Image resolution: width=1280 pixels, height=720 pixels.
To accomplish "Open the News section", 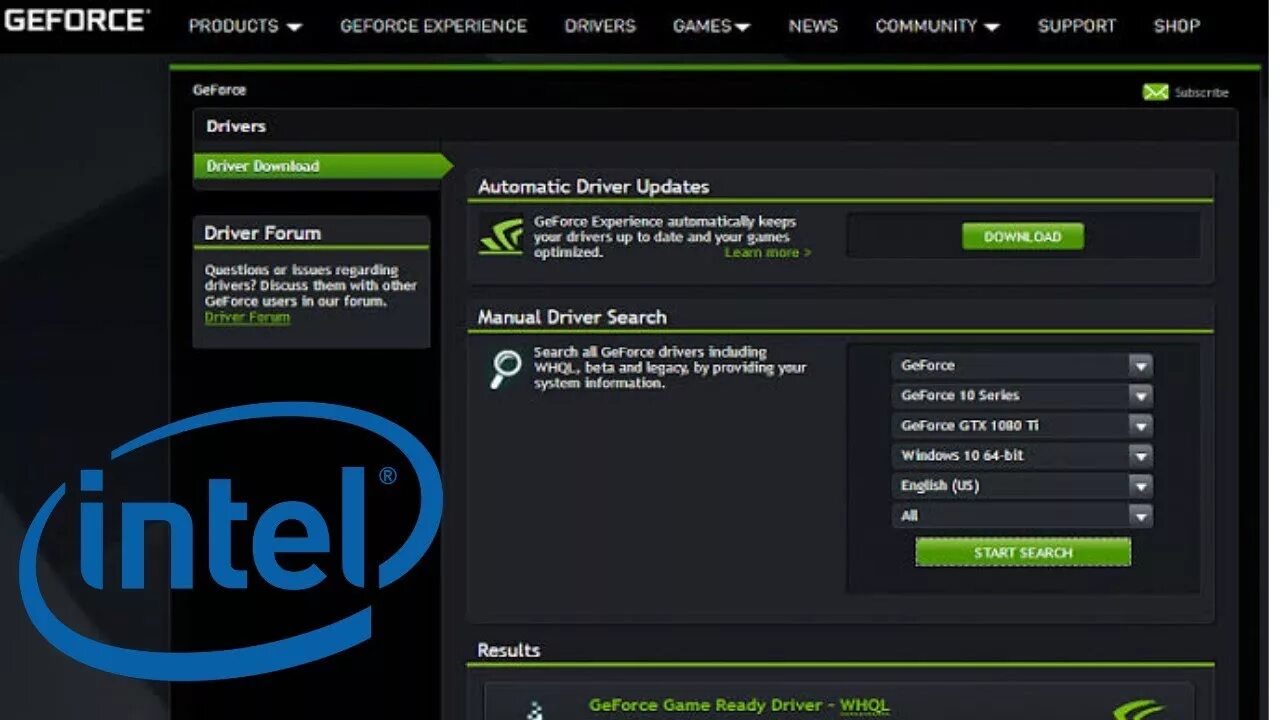I will click(813, 26).
